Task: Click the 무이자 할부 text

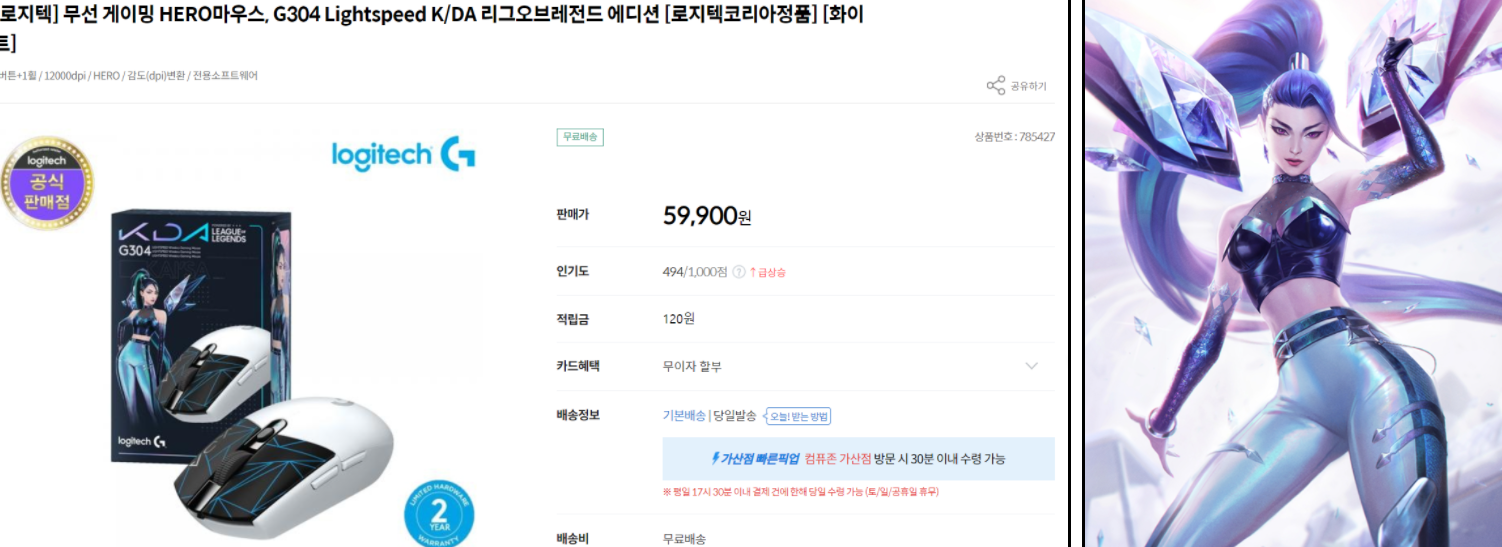Action: [692, 367]
